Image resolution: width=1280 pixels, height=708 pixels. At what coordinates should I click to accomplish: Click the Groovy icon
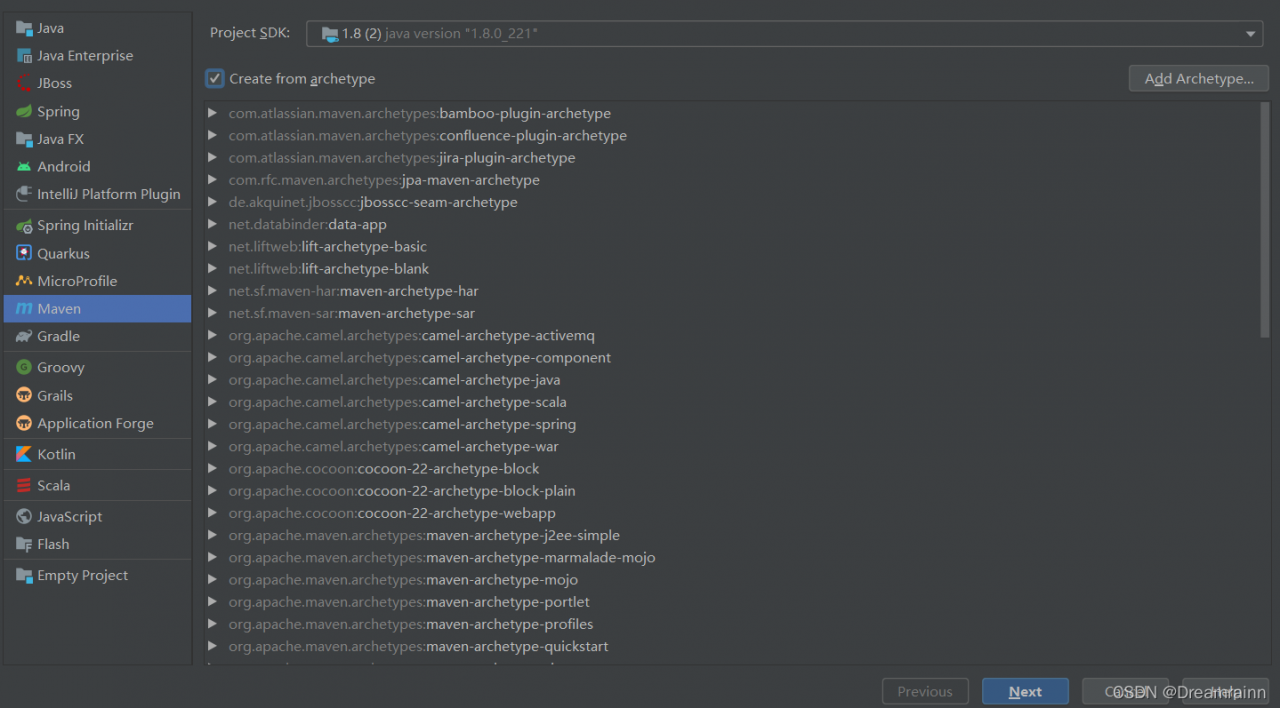(24, 368)
